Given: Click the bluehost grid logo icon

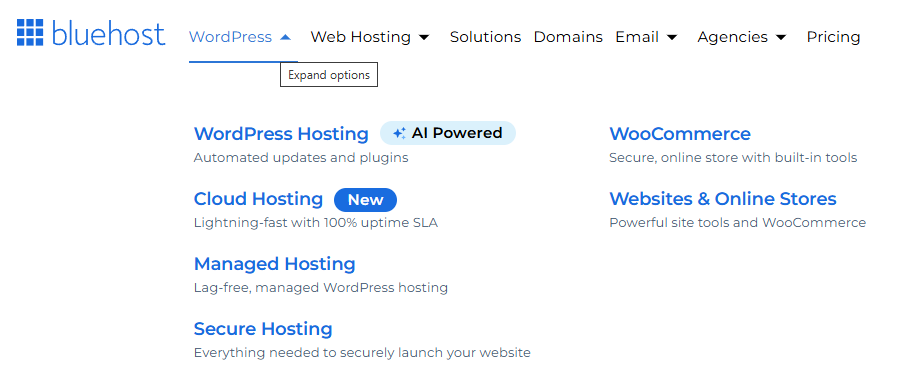Looking at the screenshot, I should tap(30, 32).
